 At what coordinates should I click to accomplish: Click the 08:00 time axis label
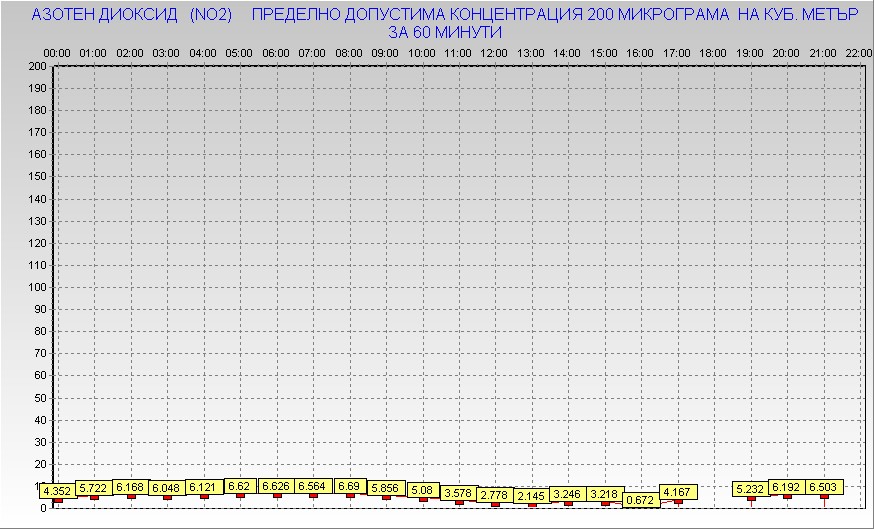349,52
